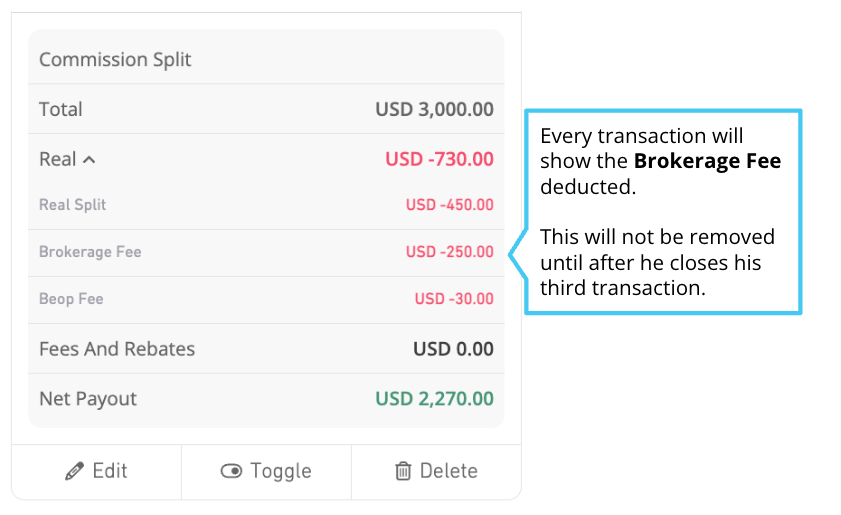This screenshot has width=841, height=515.
Task: Click the Delete button label
Action: click(448, 471)
